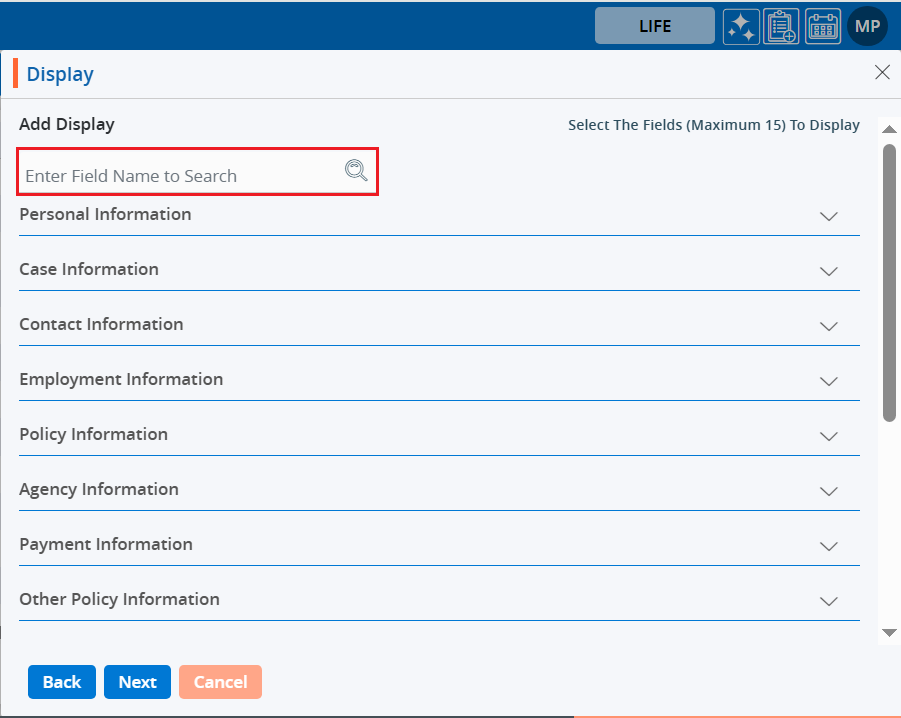Open the calendar icon in header

[823, 27]
